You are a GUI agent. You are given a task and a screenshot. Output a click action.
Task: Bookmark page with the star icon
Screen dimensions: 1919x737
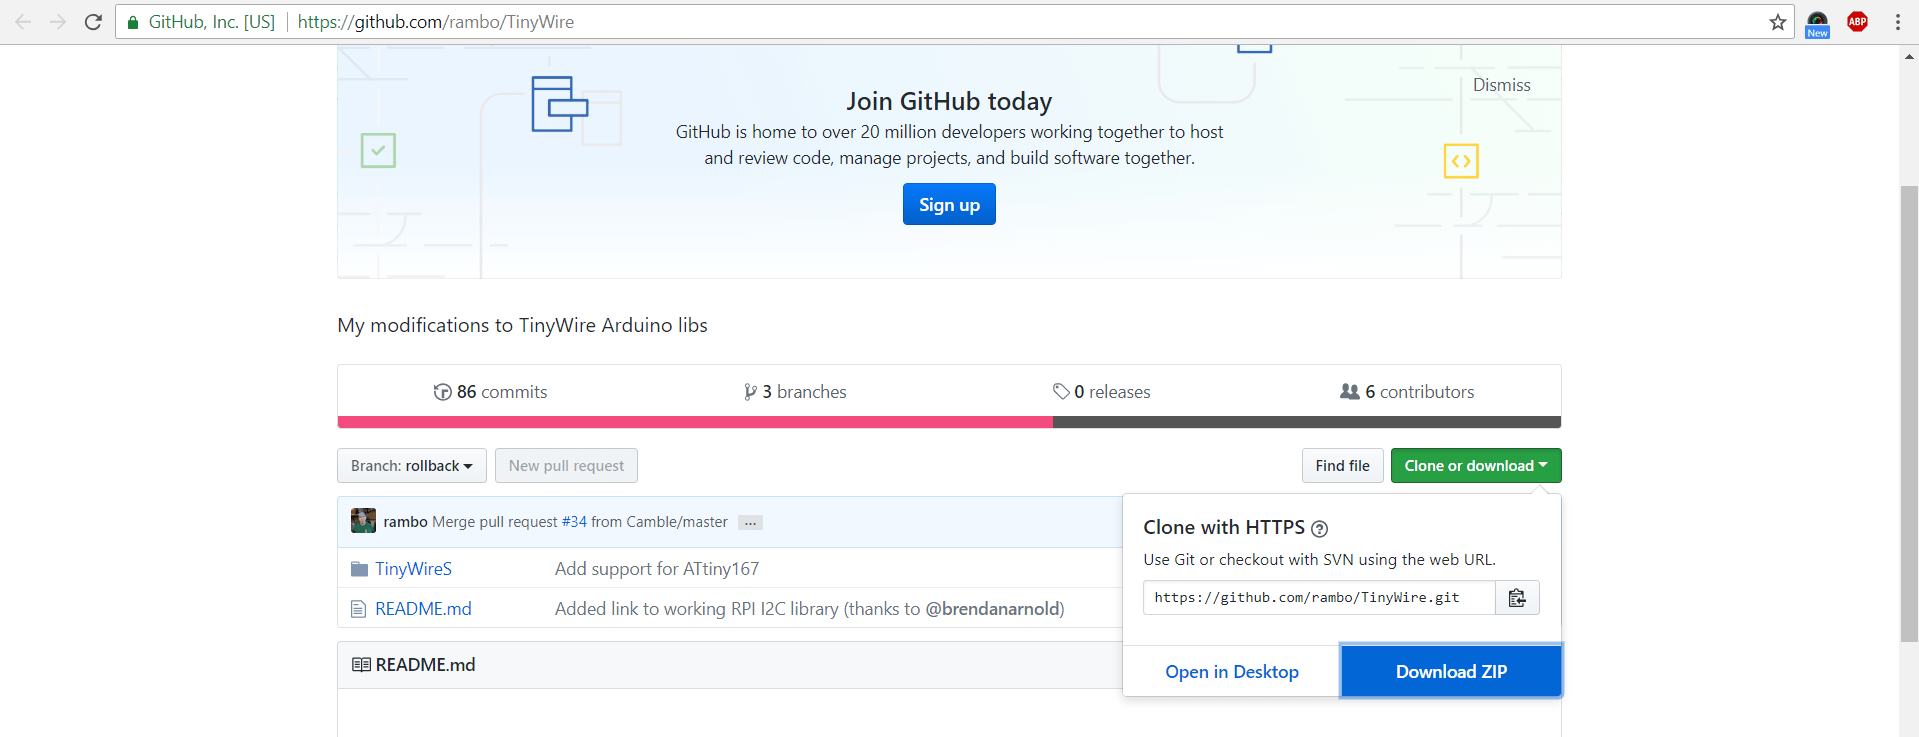1777,22
